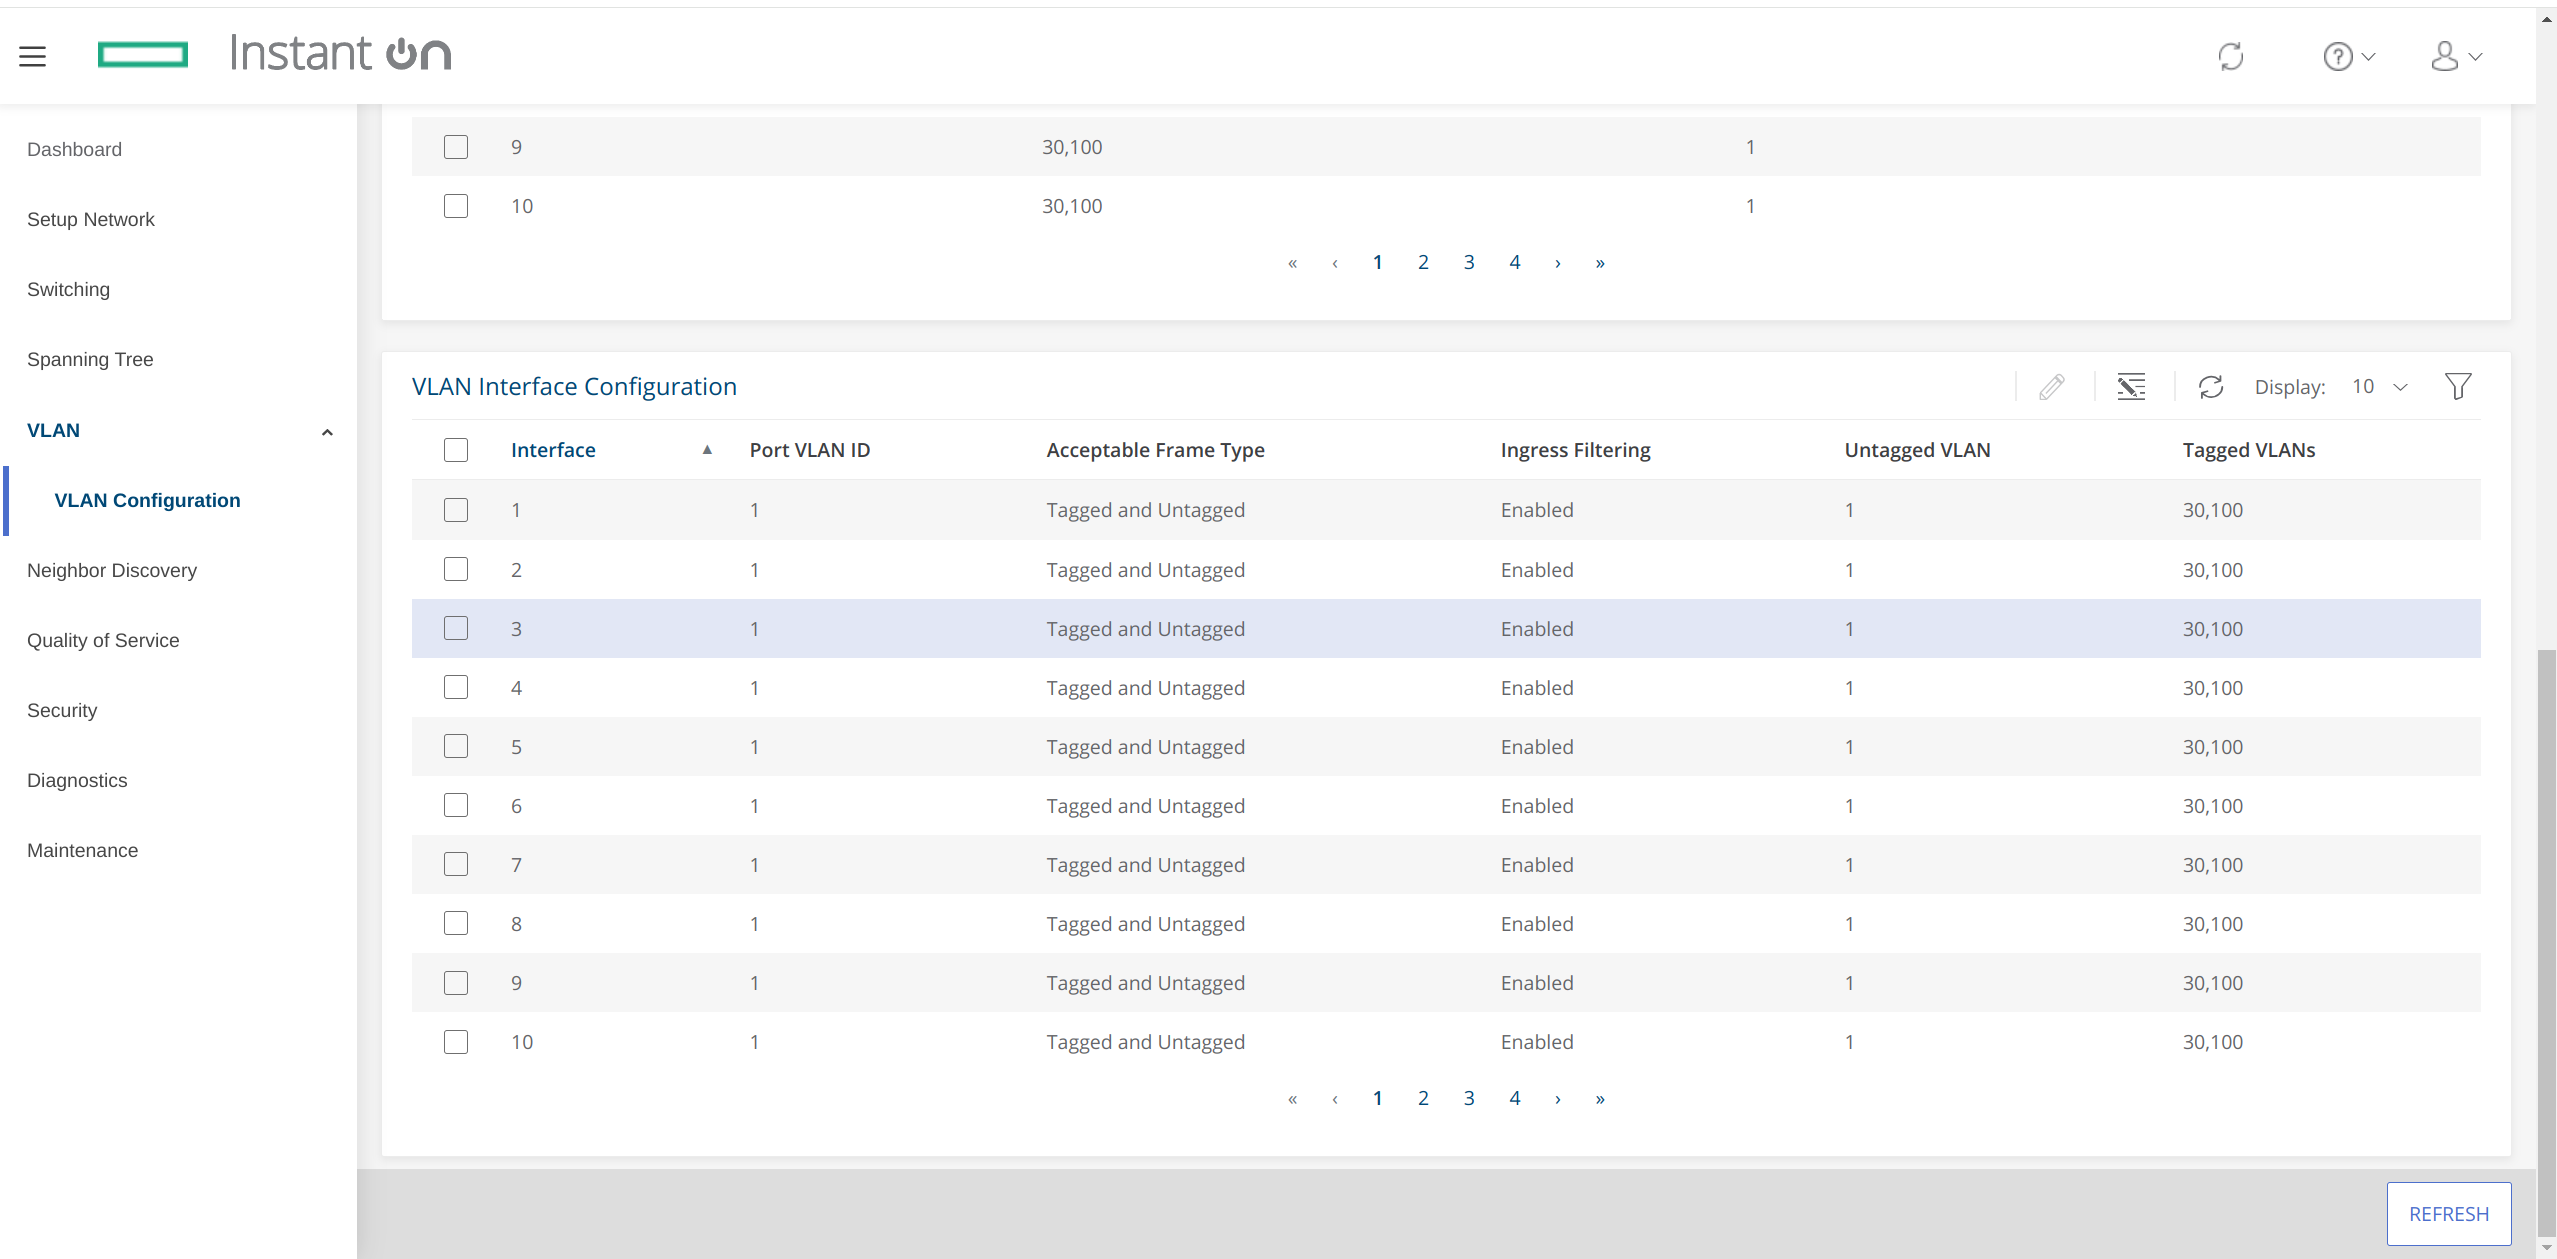
Task: Open the Display rows count dropdown
Action: (2380, 387)
